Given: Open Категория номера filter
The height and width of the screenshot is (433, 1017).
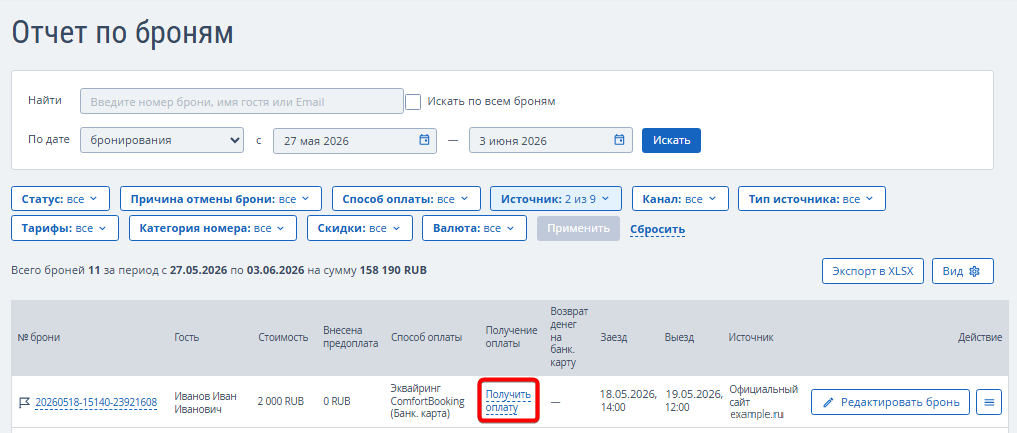Looking at the screenshot, I should point(213,228).
